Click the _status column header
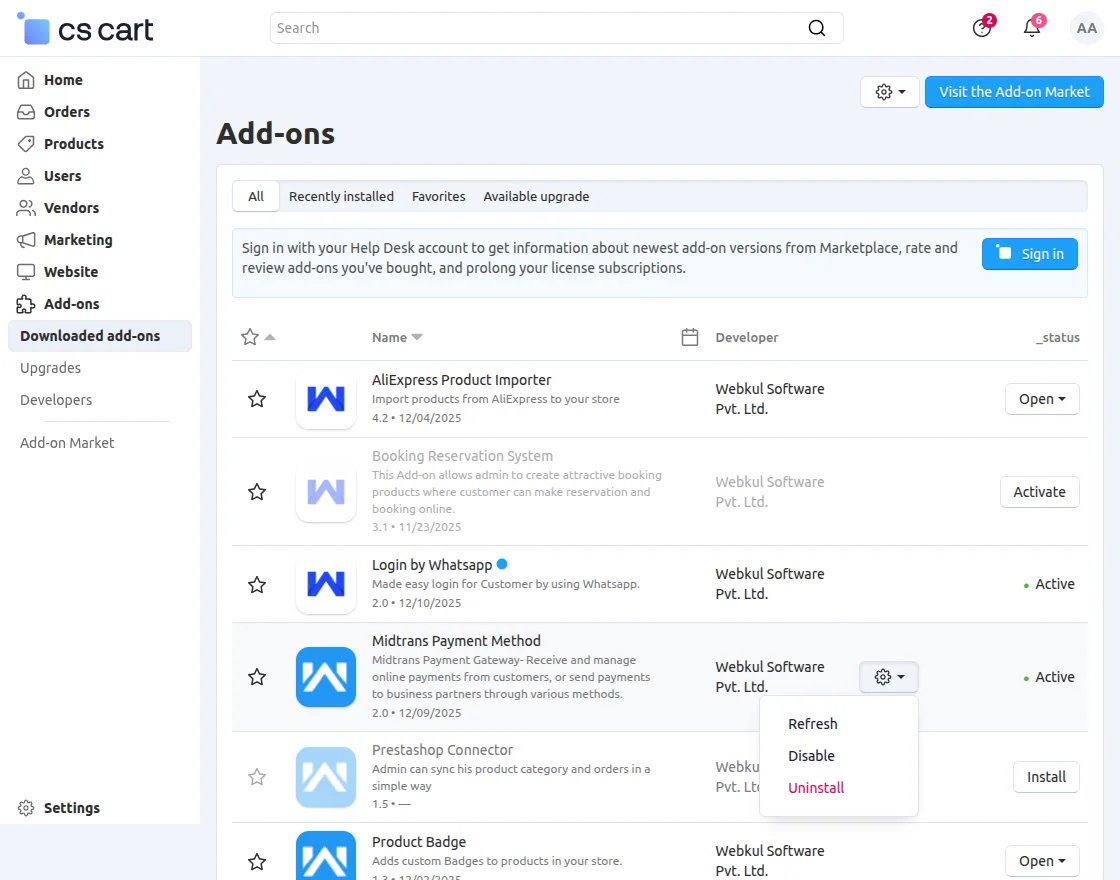 pyautogui.click(x=1058, y=337)
